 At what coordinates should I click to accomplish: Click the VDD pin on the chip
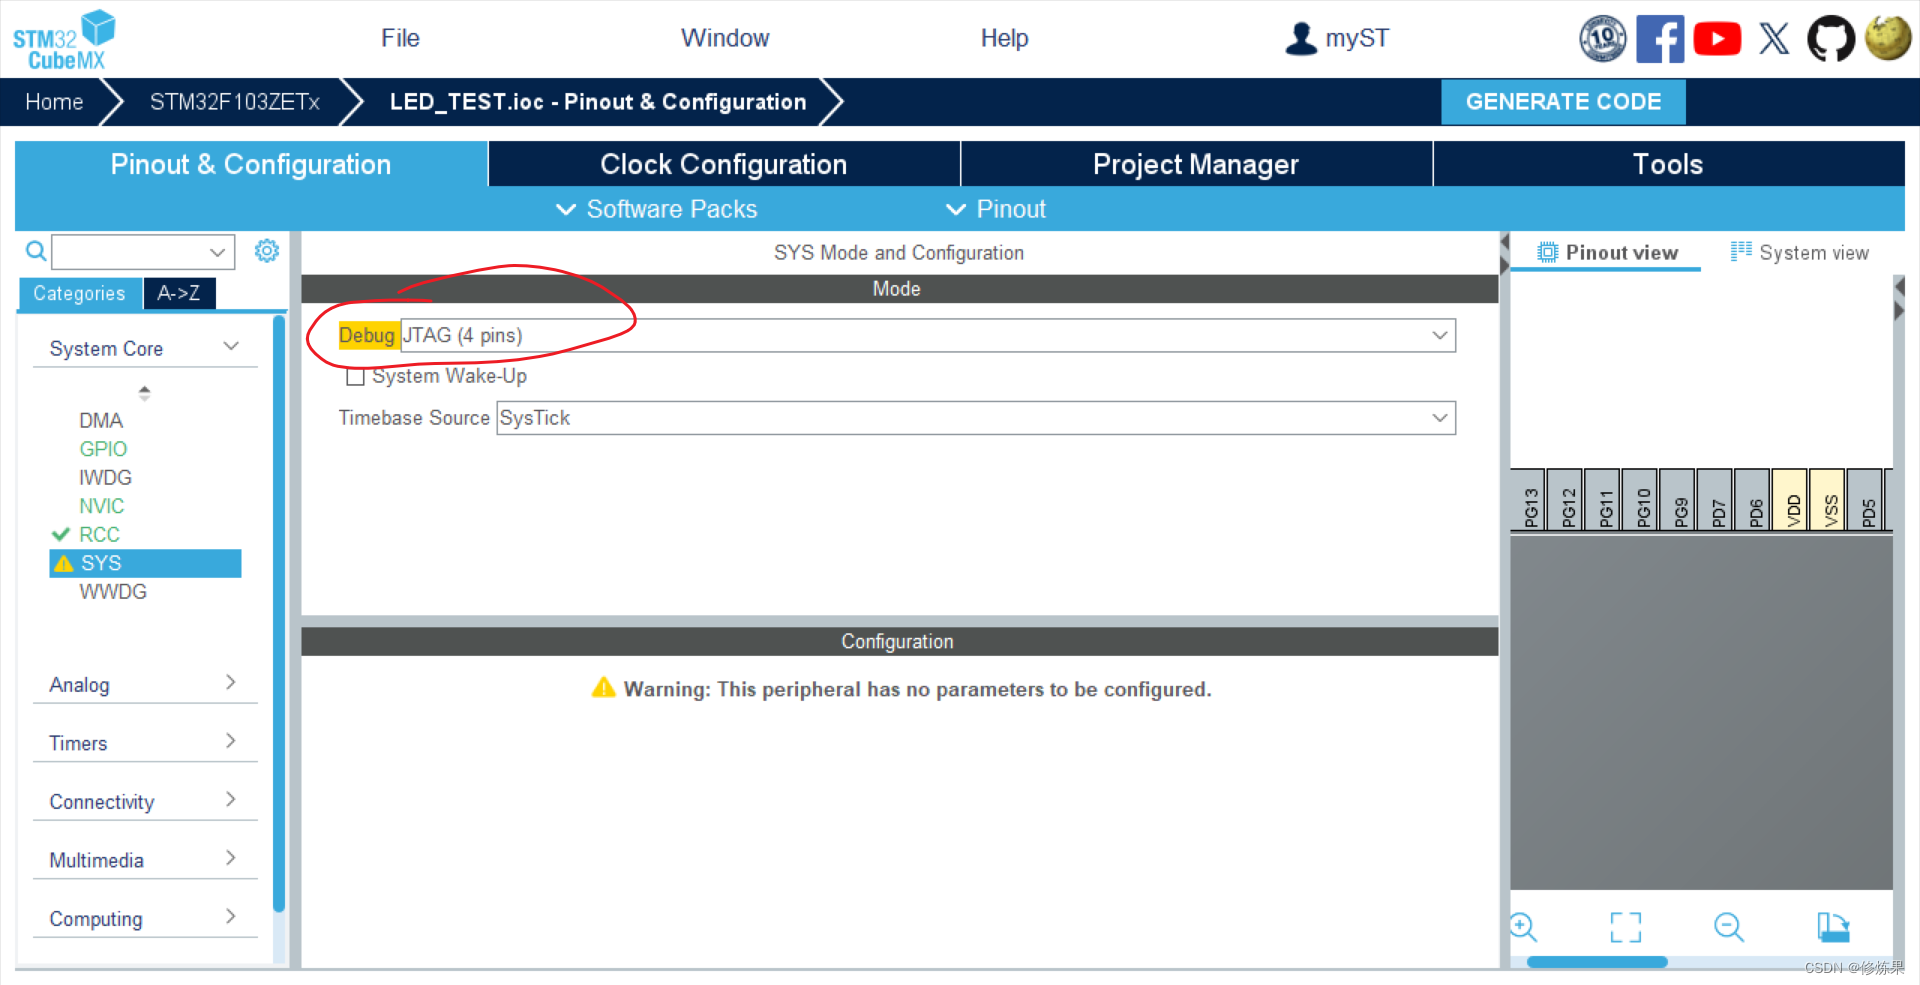coord(1792,500)
